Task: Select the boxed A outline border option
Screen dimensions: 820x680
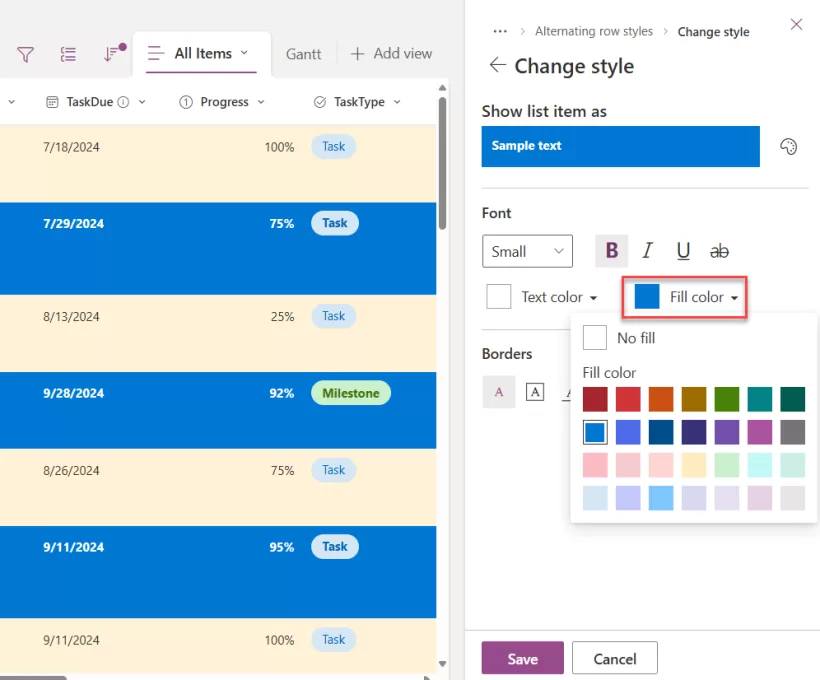Action: (x=535, y=392)
